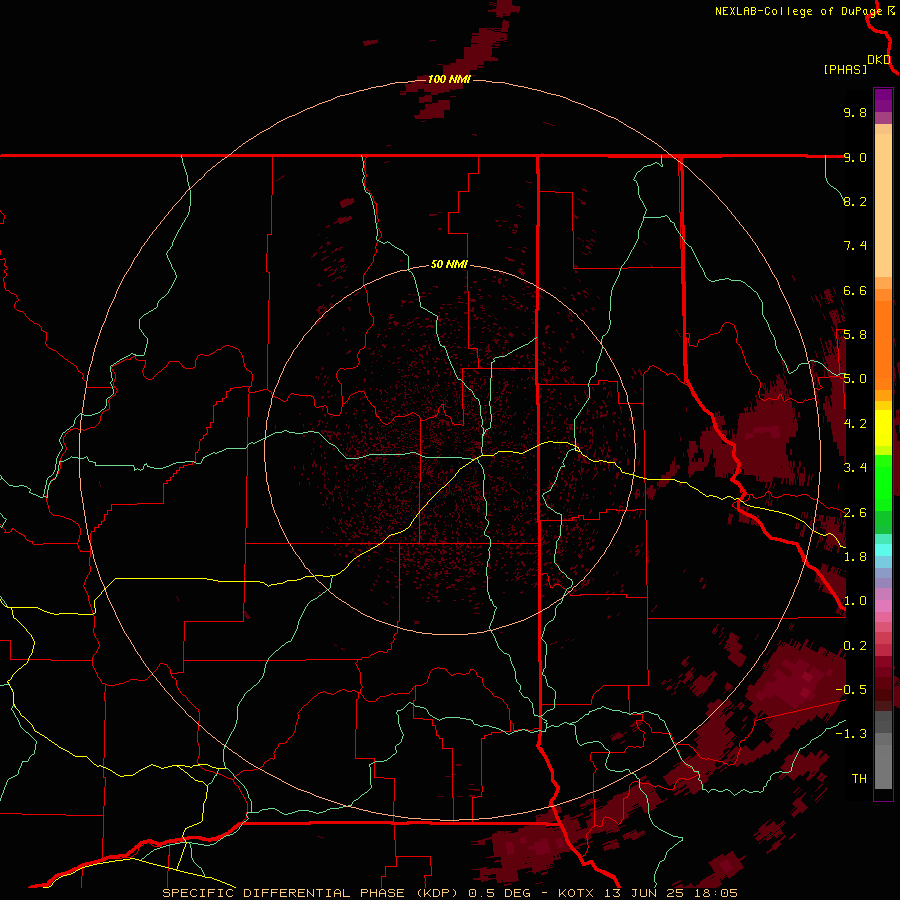Screen dimensions: 900x900
Task: Click the [PHAS] units label above the scale
Action: tap(845, 69)
